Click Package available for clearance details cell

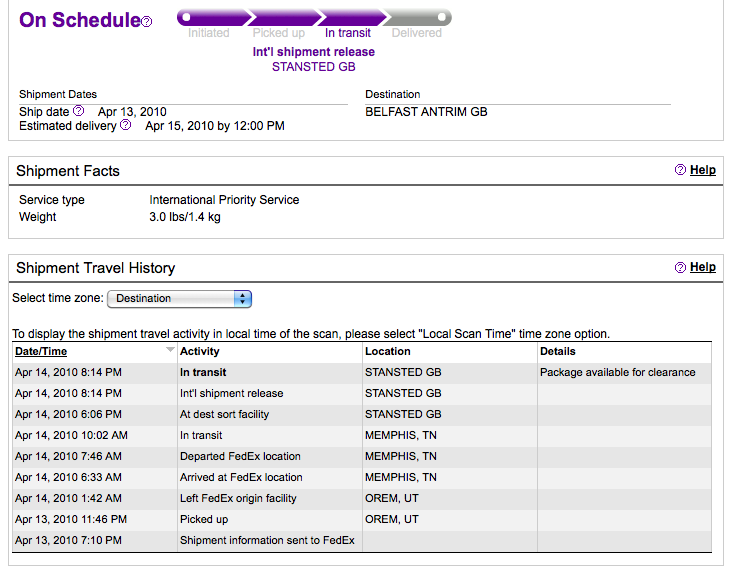click(x=617, y=372)
